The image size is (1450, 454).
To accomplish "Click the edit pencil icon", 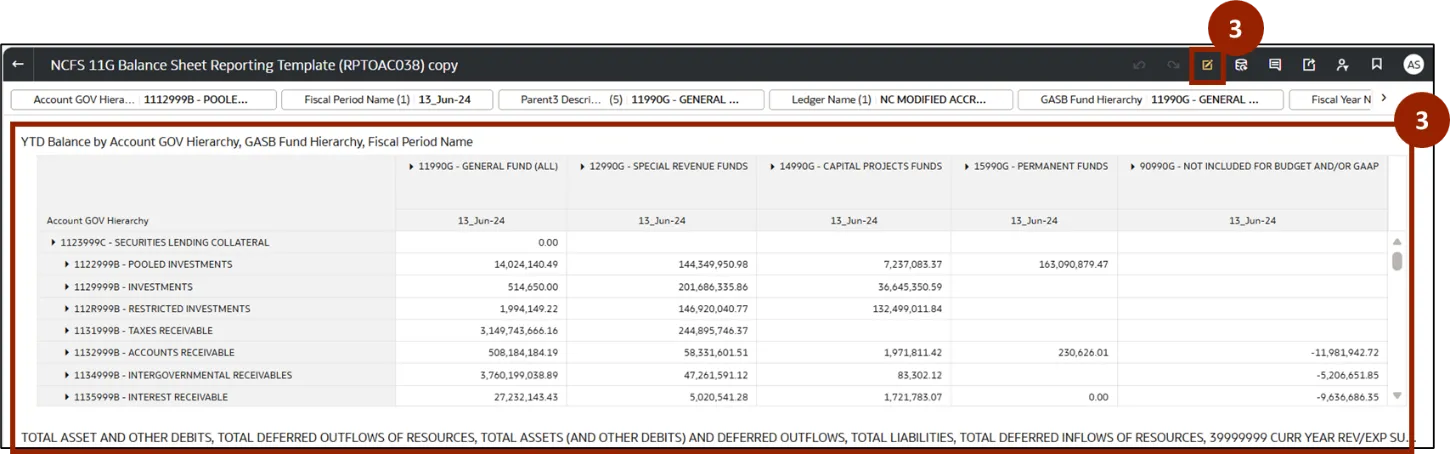I will pos(1207,65).
